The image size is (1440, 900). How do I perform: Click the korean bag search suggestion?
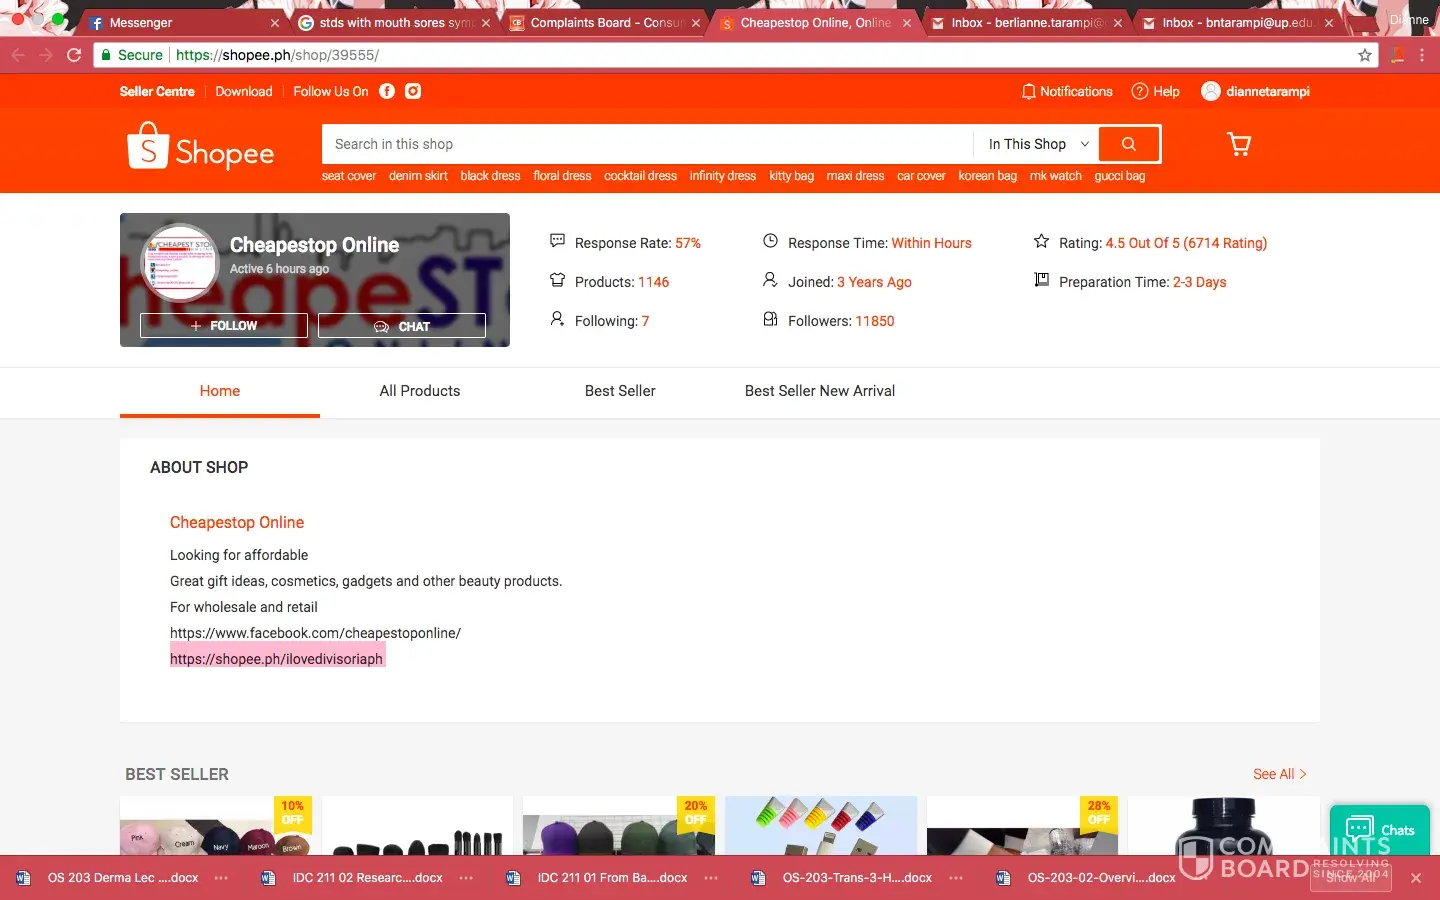click(x=988, y=176)
